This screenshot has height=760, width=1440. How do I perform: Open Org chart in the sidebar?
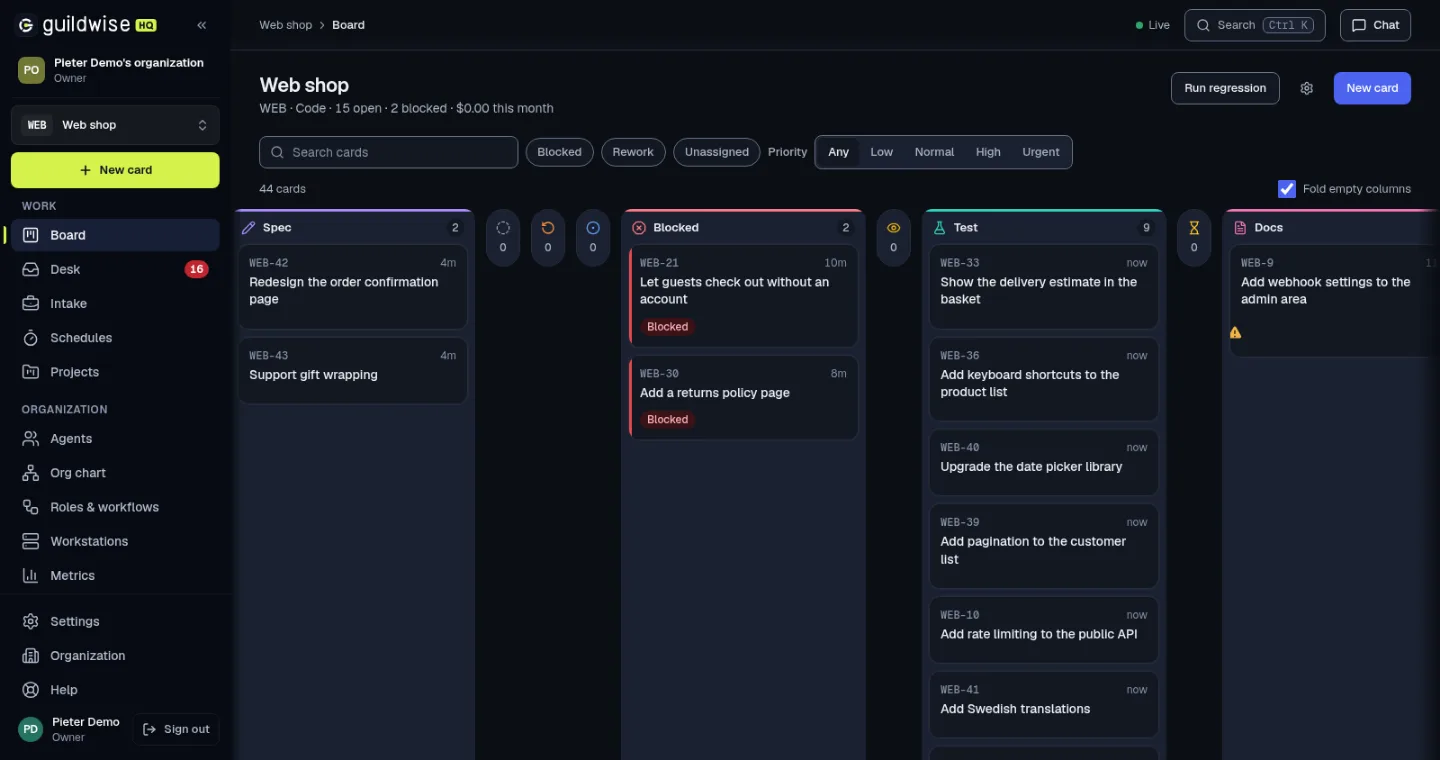115,472
